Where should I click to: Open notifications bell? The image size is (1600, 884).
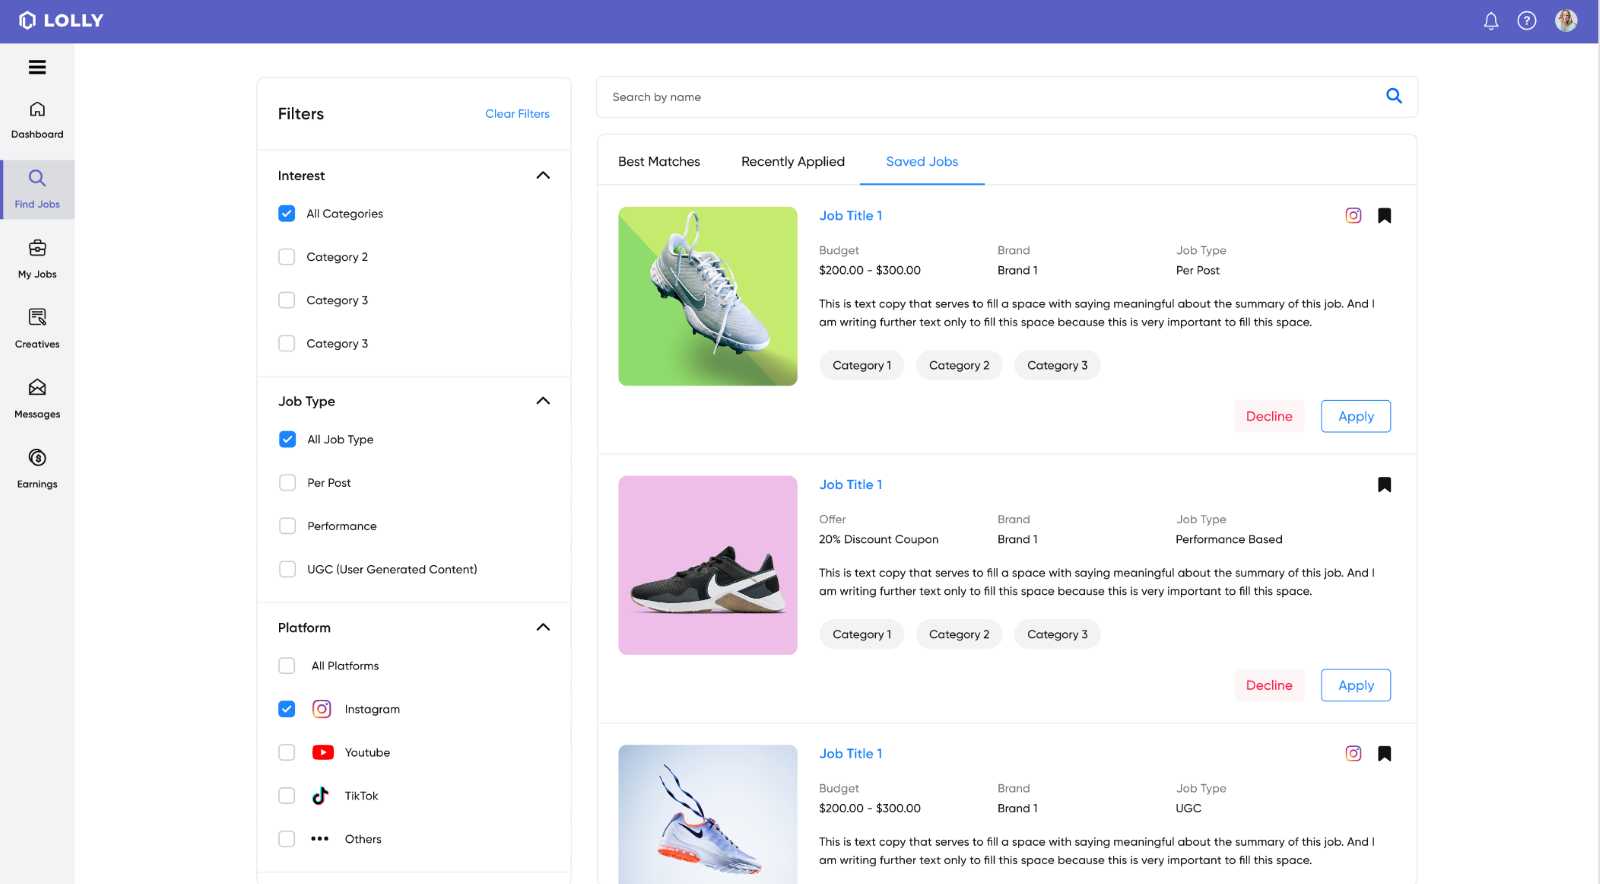[x=1491, y=21]
